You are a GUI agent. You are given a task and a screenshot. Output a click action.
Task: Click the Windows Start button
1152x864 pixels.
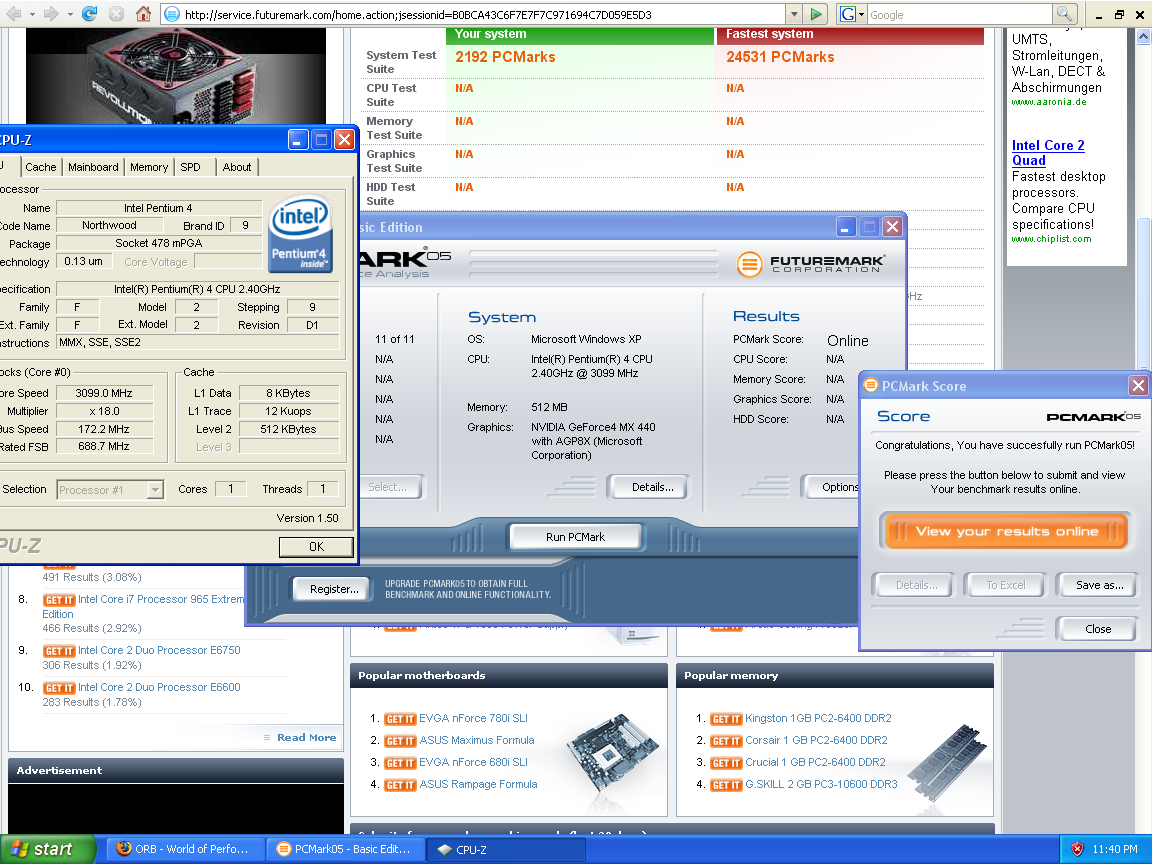48,849
